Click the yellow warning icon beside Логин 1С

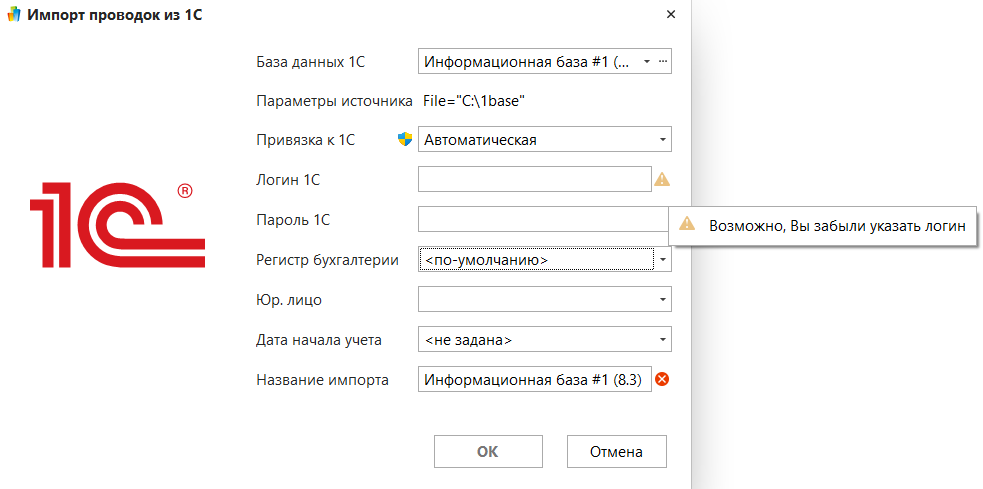pos(662,180)
